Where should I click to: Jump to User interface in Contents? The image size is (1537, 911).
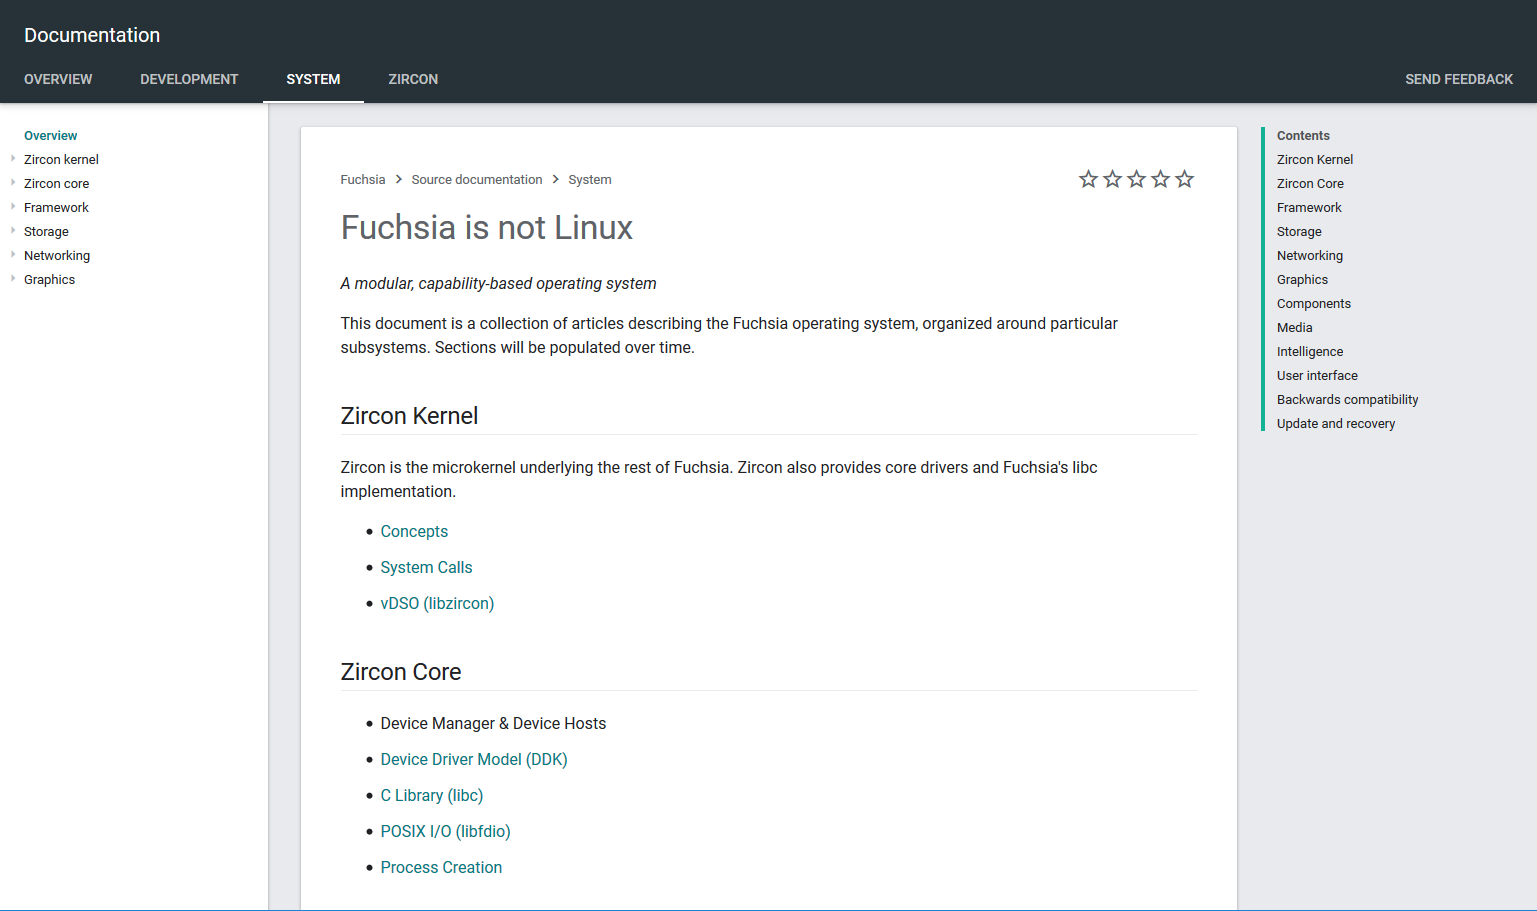point(1317,376)
